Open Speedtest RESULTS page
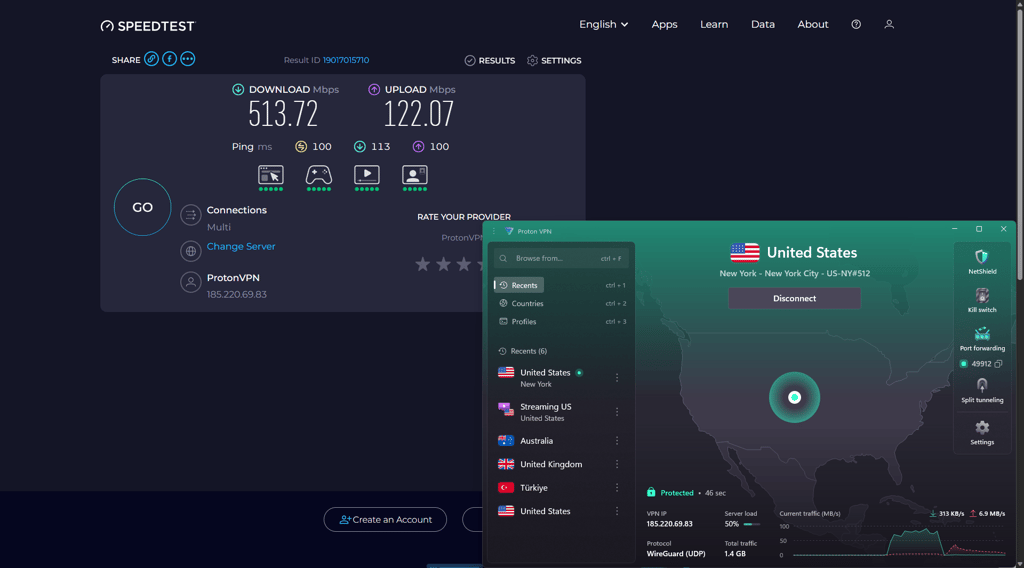Viewport: 1024px width, 568px height. [490, 60]
